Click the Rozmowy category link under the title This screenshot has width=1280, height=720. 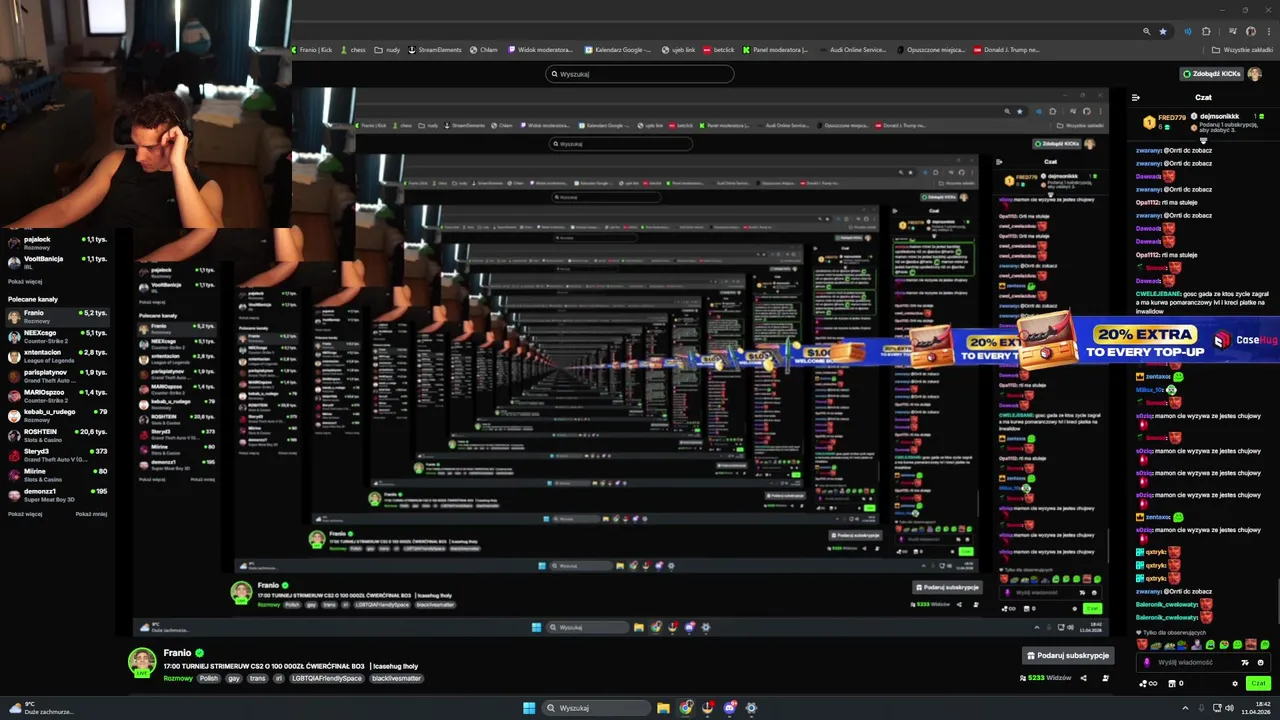coord(178,678)
